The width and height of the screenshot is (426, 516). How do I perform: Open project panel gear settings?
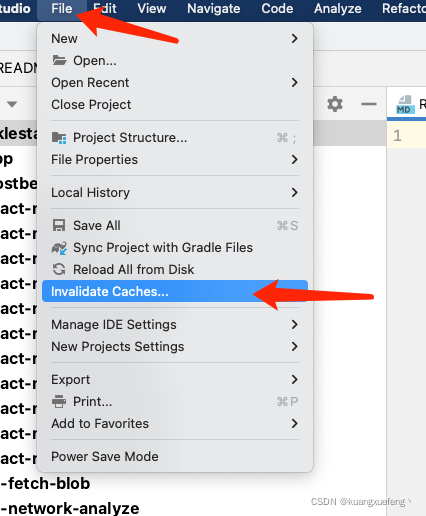335,104
